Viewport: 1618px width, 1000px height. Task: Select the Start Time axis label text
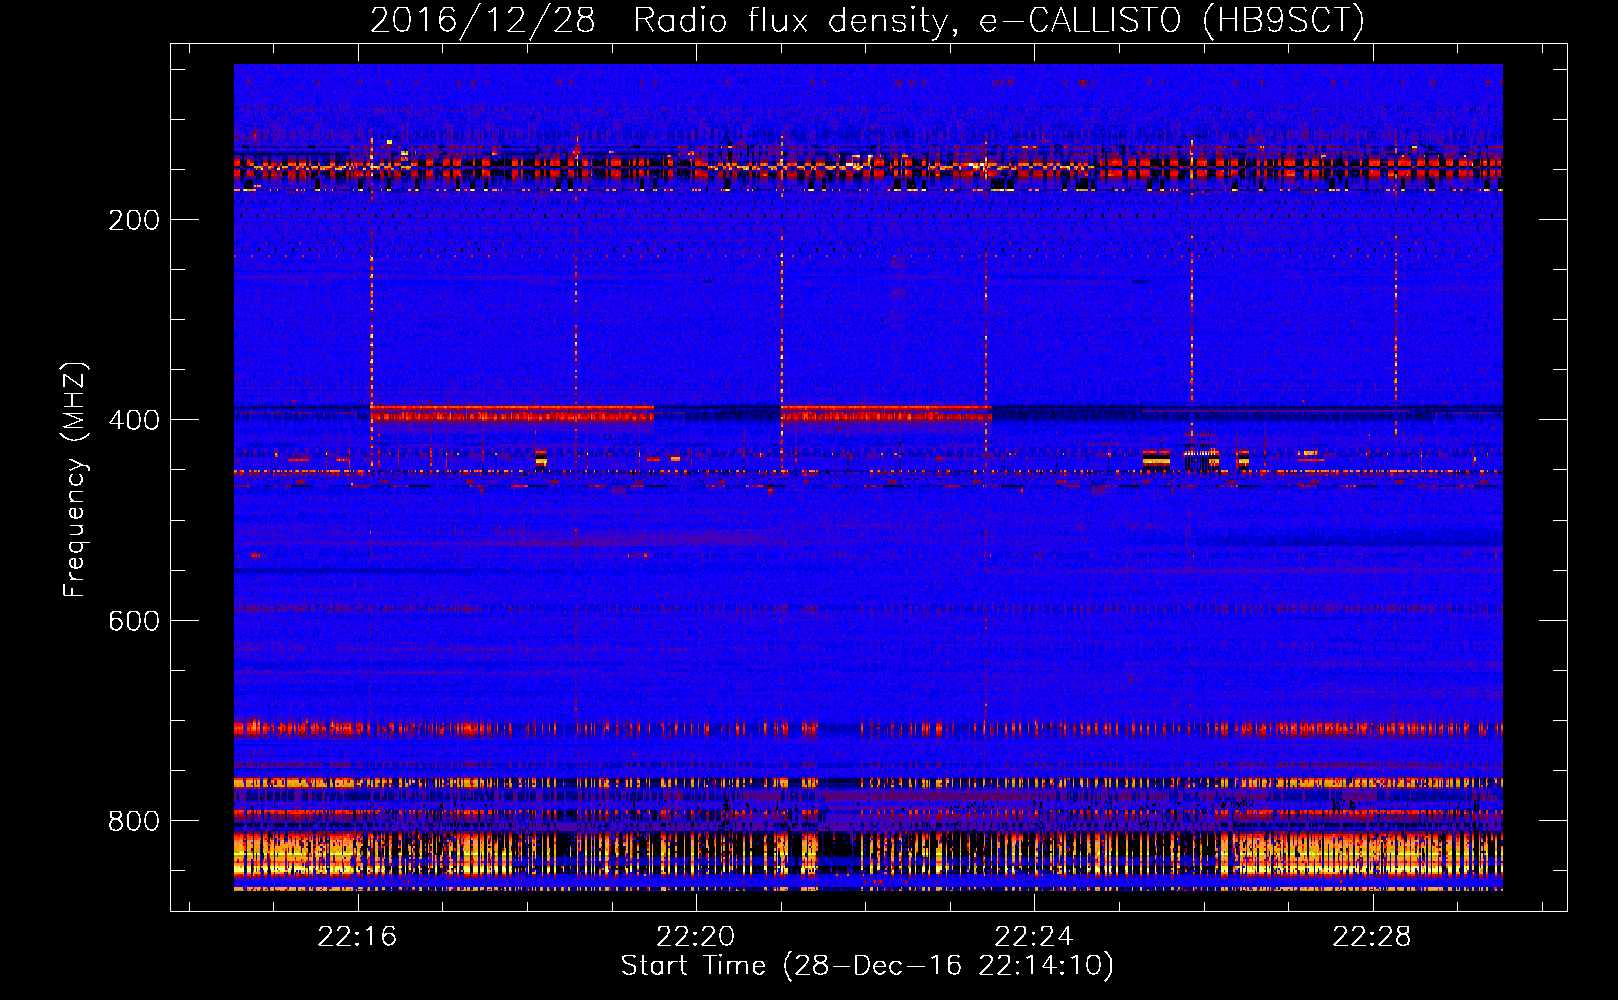(x=867, y=966)
